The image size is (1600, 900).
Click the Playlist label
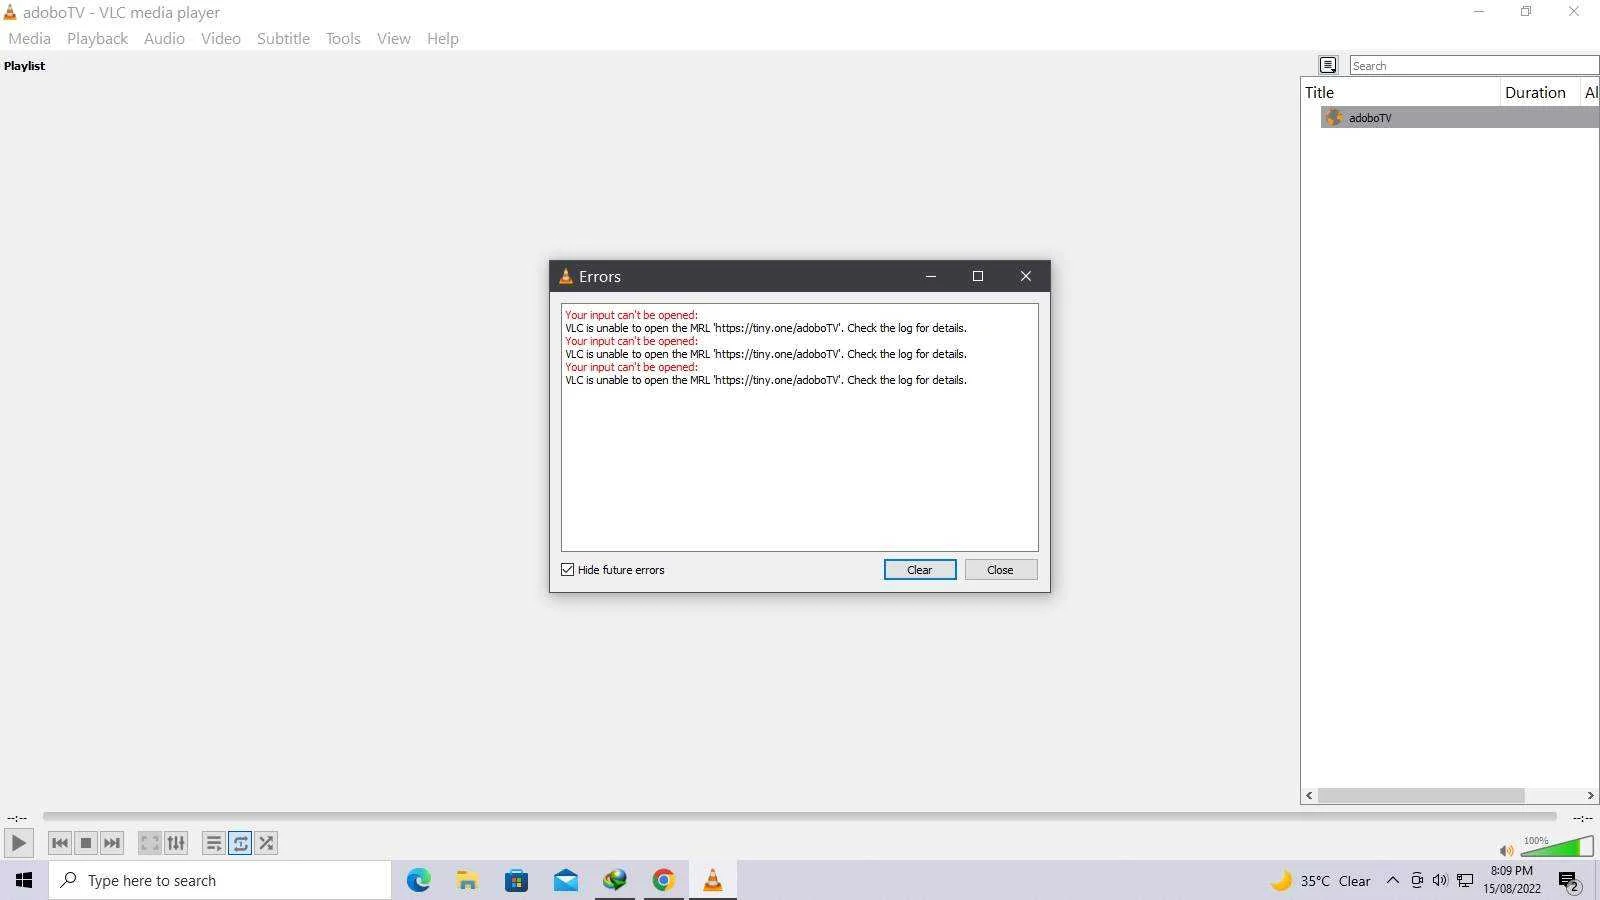tap(24, 66)
